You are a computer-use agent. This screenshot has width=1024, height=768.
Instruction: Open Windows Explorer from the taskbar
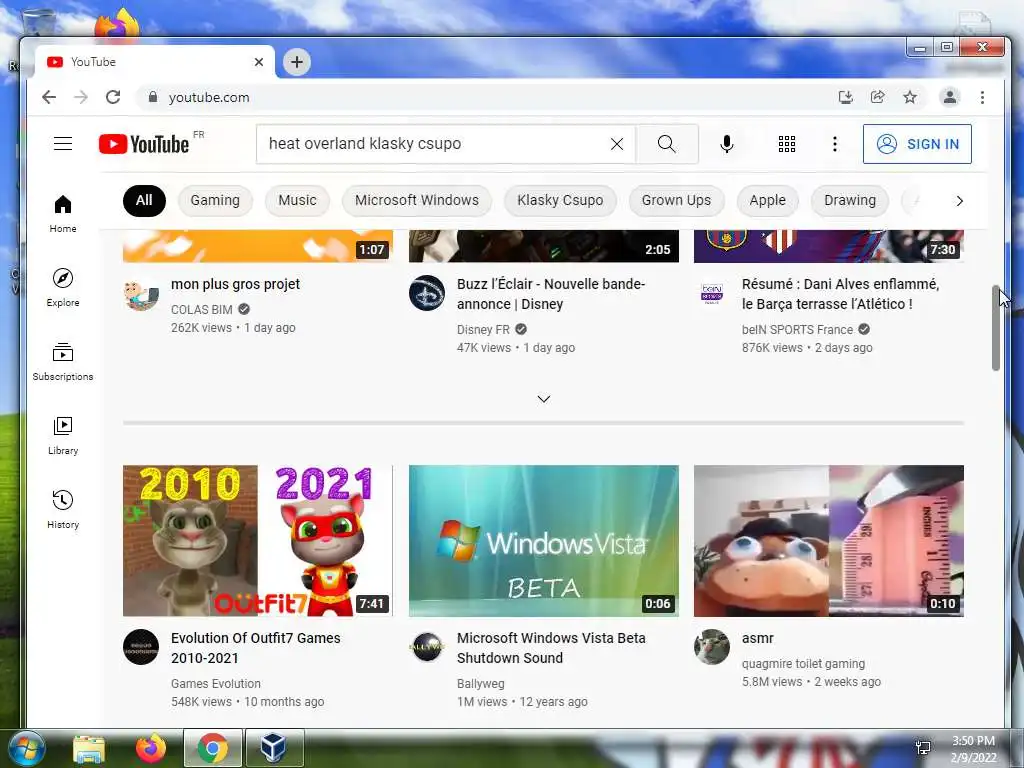[x=89, y=748]
